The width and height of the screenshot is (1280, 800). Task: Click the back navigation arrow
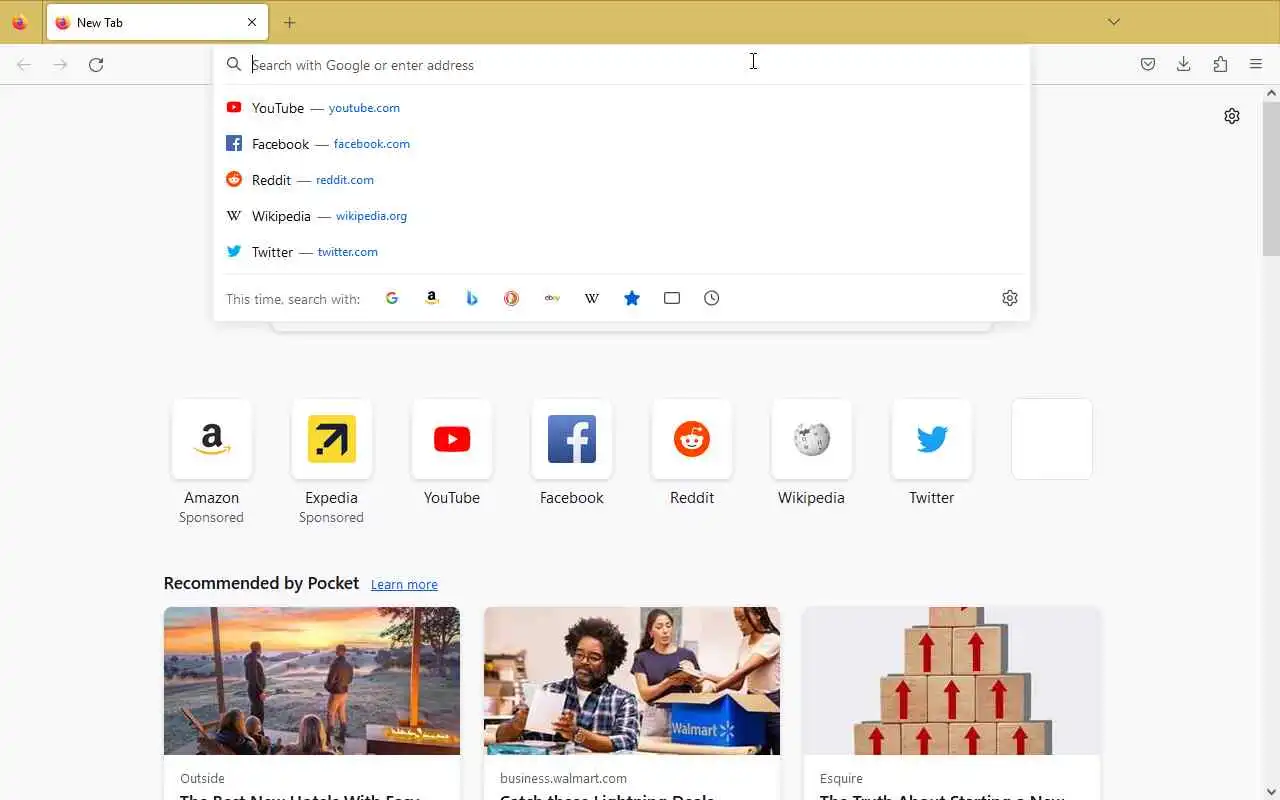(24, 65)
